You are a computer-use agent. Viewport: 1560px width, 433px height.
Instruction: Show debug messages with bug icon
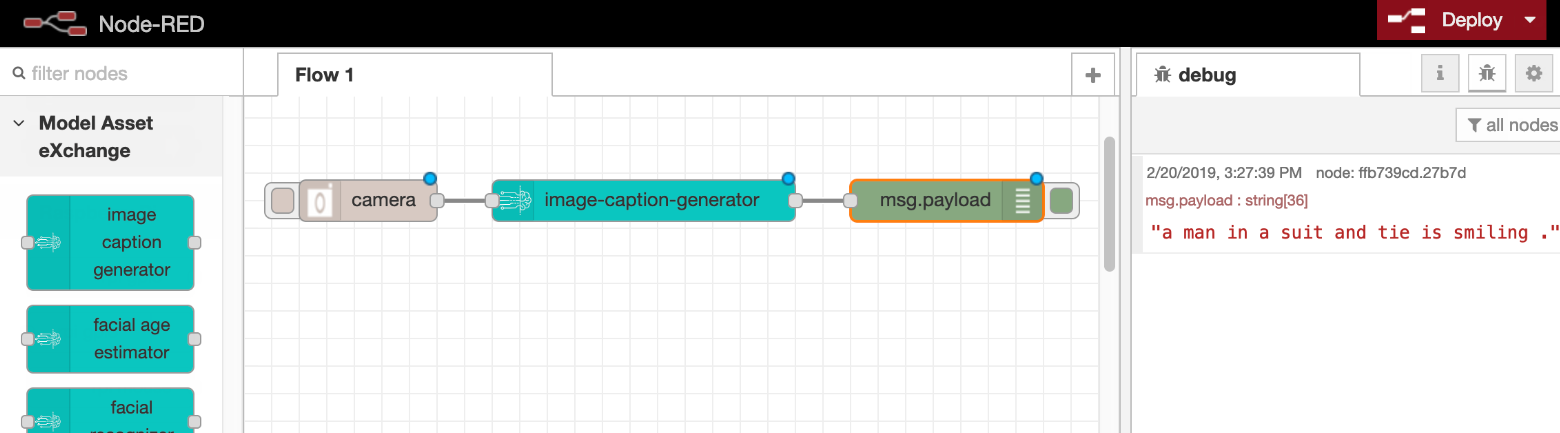(x=1487, y=73)
